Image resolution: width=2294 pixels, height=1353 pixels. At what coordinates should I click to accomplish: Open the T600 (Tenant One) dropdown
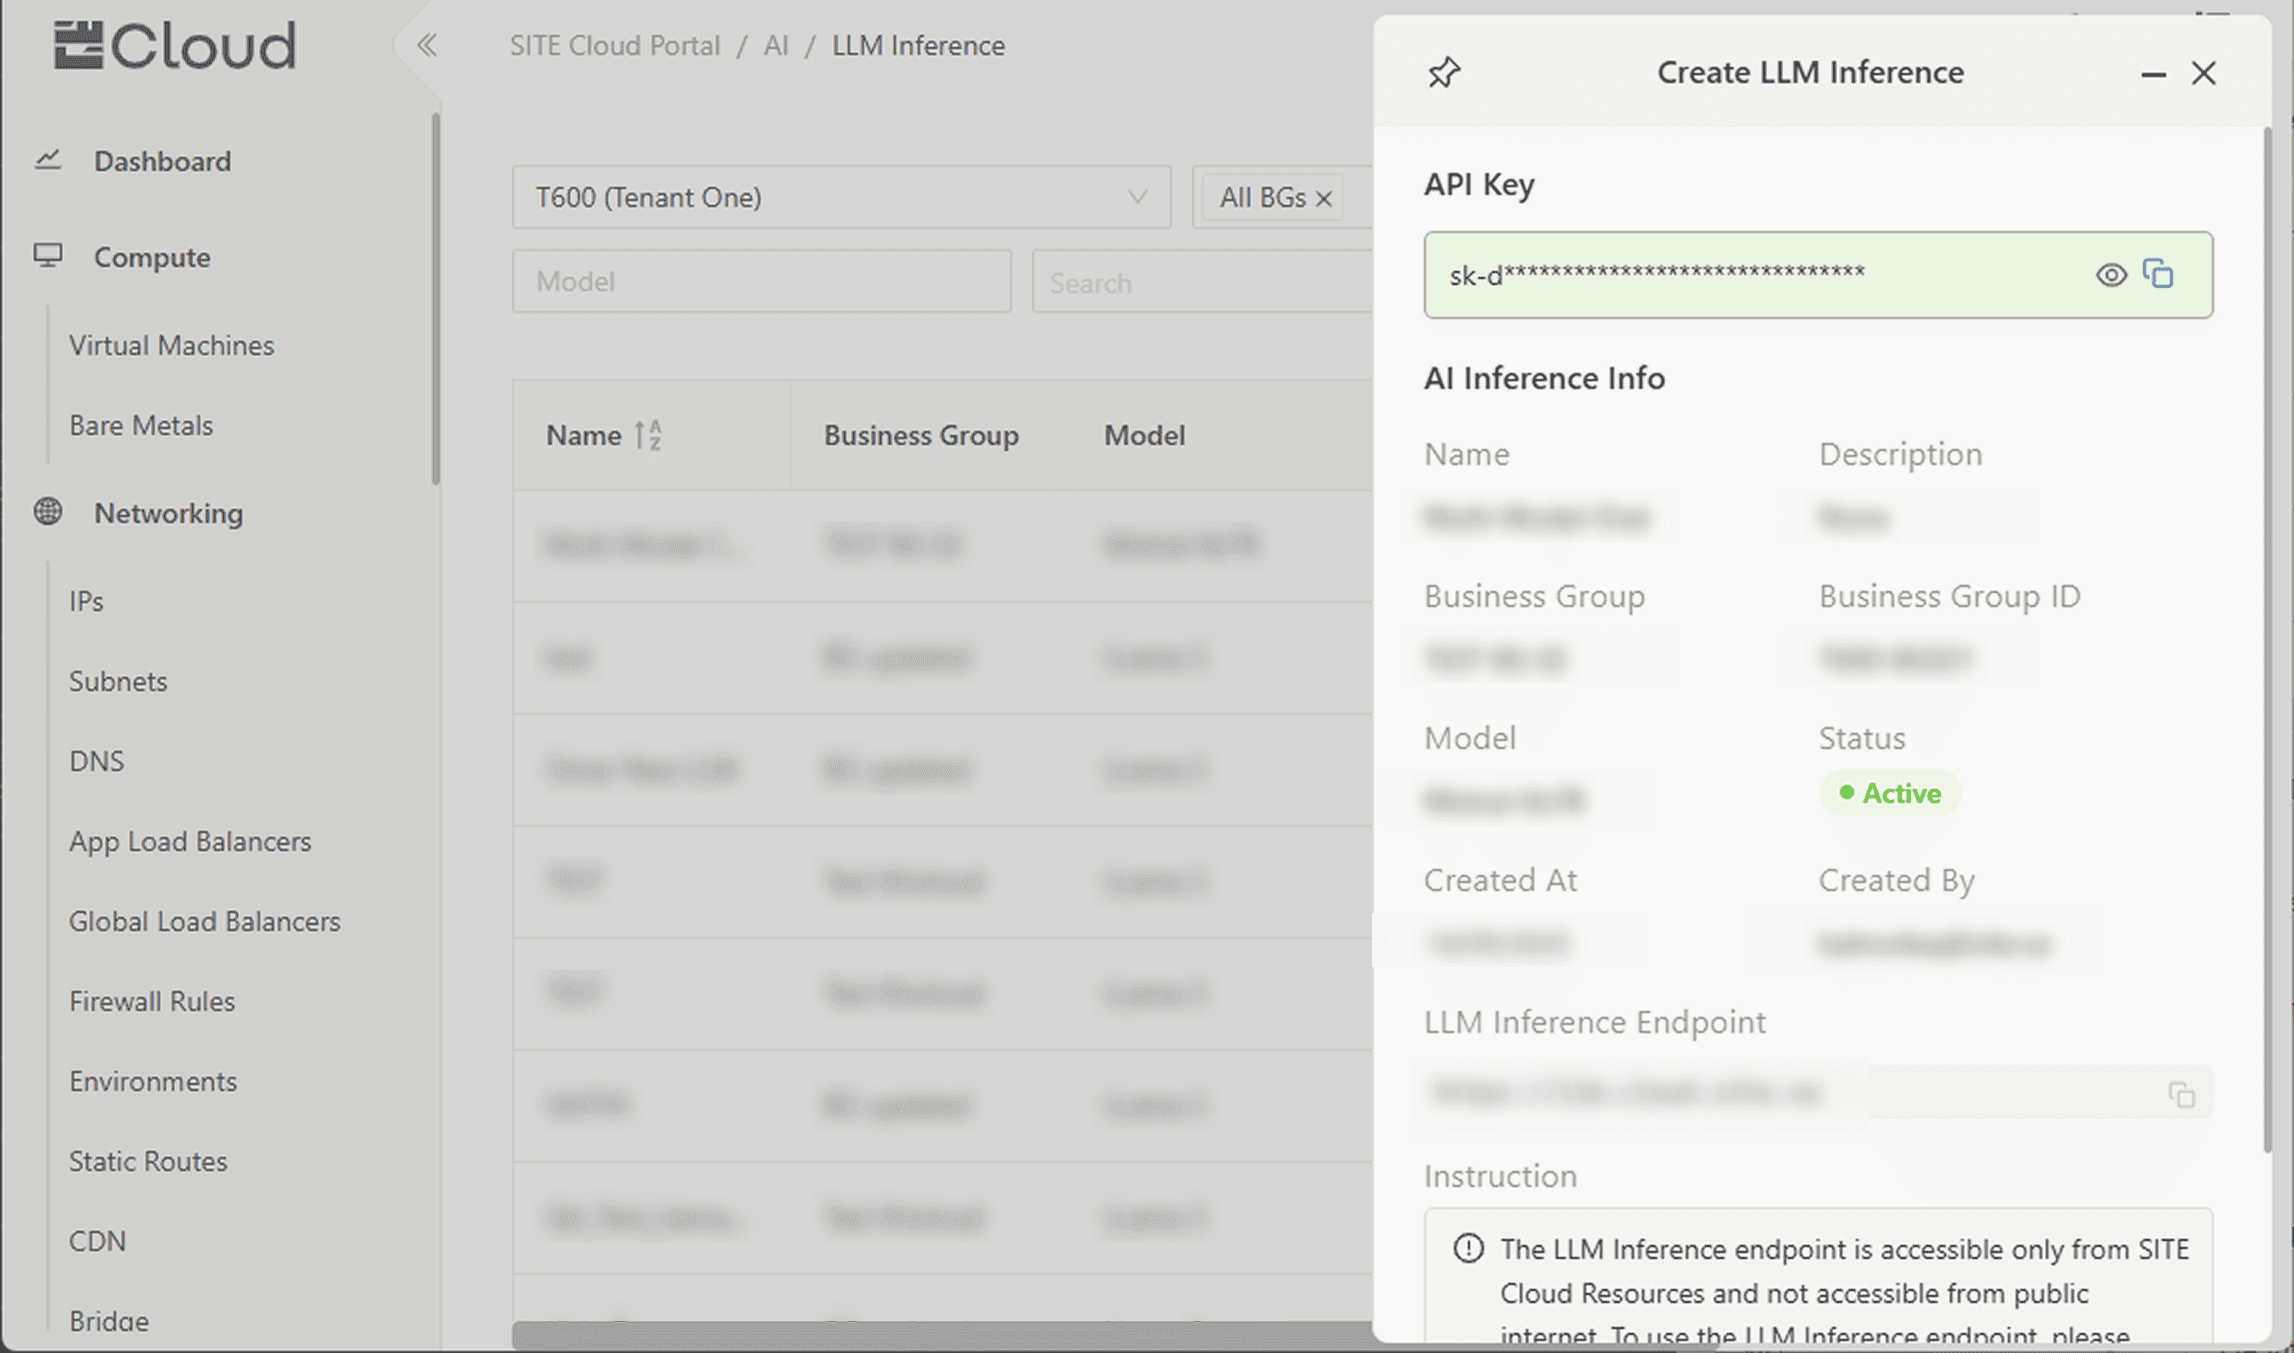[x=840, y=197]
